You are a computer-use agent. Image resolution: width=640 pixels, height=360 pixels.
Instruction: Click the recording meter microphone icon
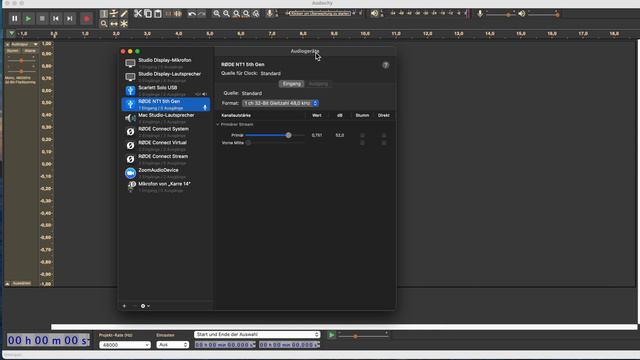point(269,13)
